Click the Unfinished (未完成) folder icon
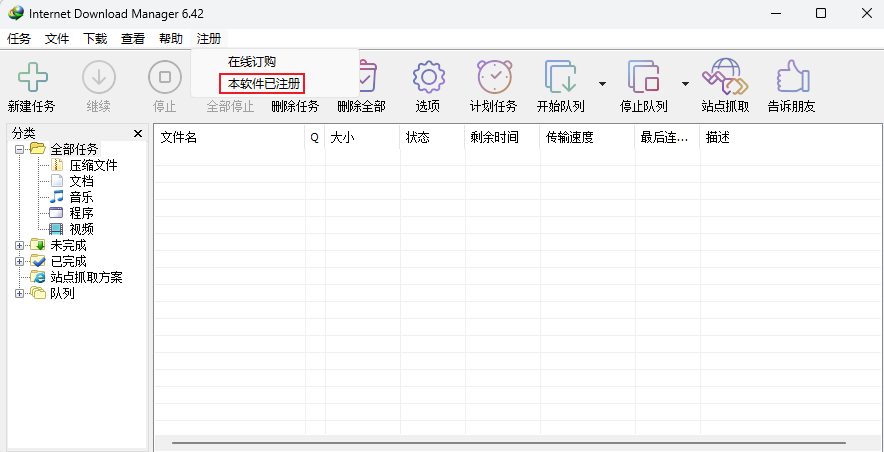 coord(38,245)
